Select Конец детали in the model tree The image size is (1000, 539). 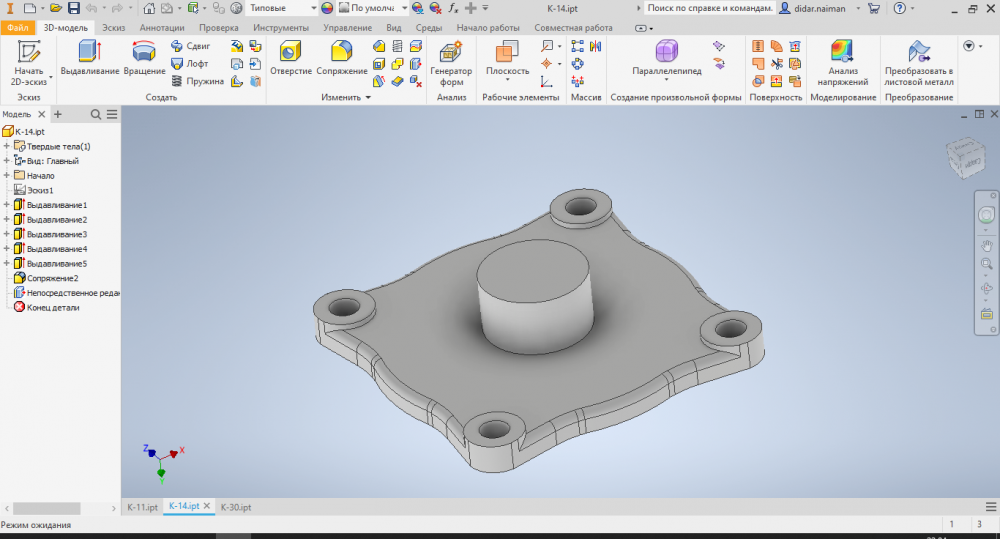52,307
